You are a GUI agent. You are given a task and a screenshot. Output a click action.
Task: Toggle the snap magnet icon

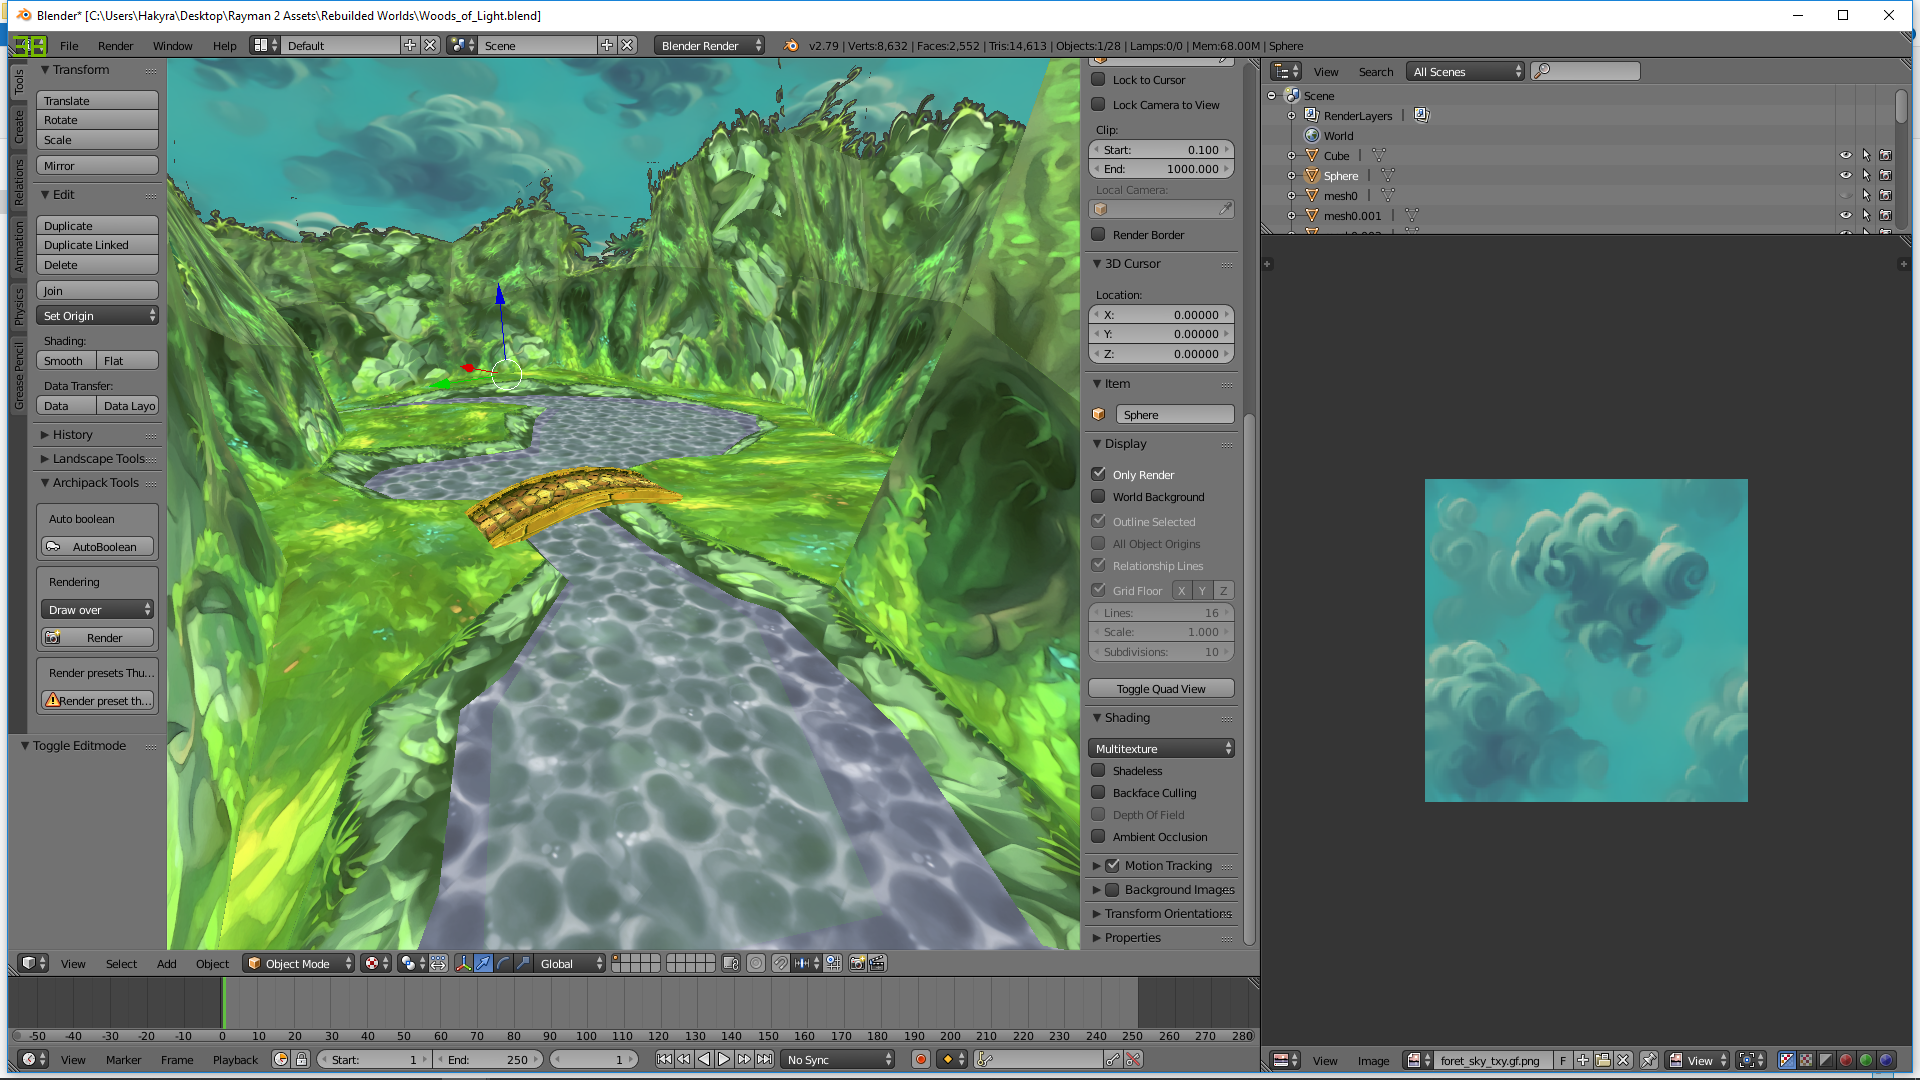pos(780,963)
